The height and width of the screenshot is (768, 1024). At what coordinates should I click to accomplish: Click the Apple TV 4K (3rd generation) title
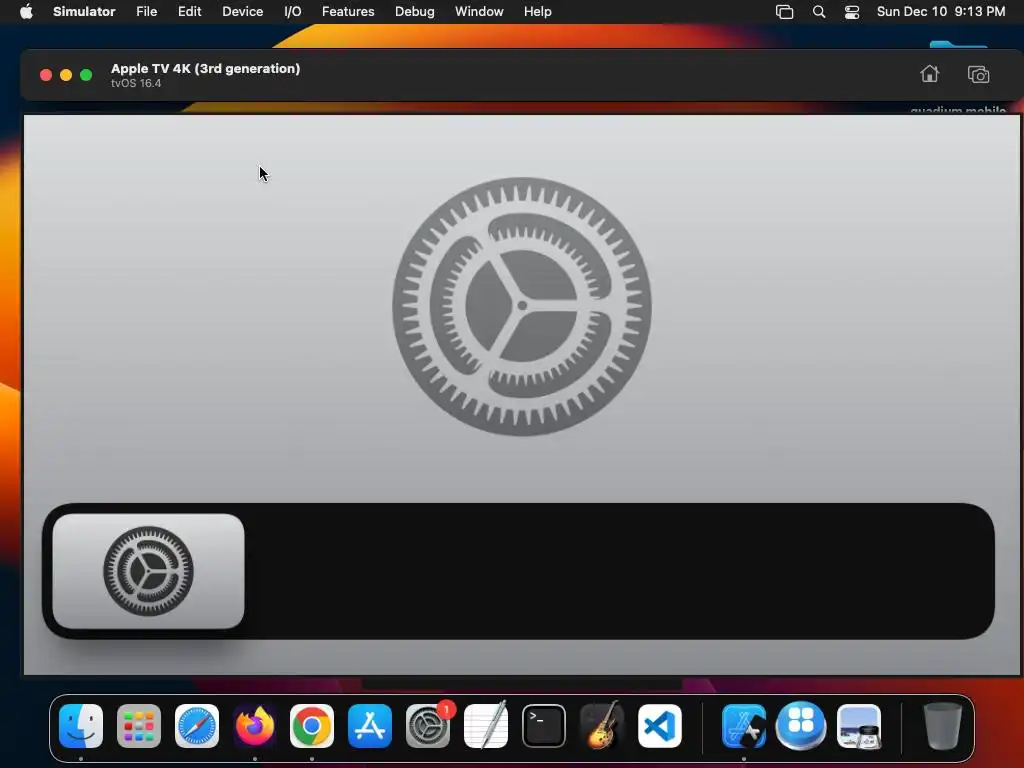[206, 69]
